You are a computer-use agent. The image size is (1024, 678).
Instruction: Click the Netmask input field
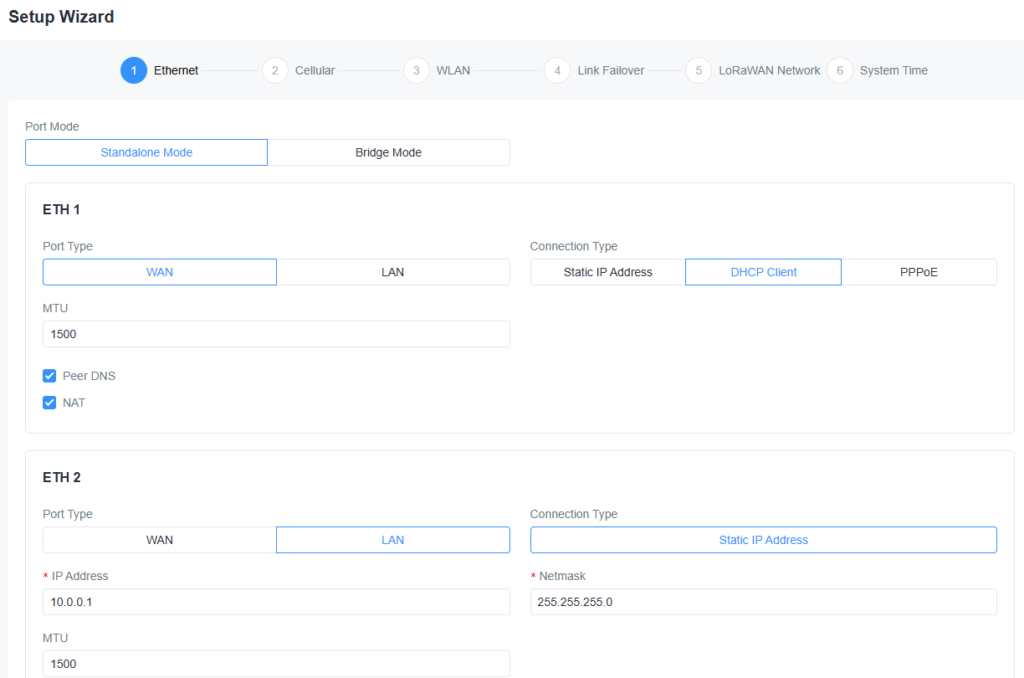click(763, 602)
